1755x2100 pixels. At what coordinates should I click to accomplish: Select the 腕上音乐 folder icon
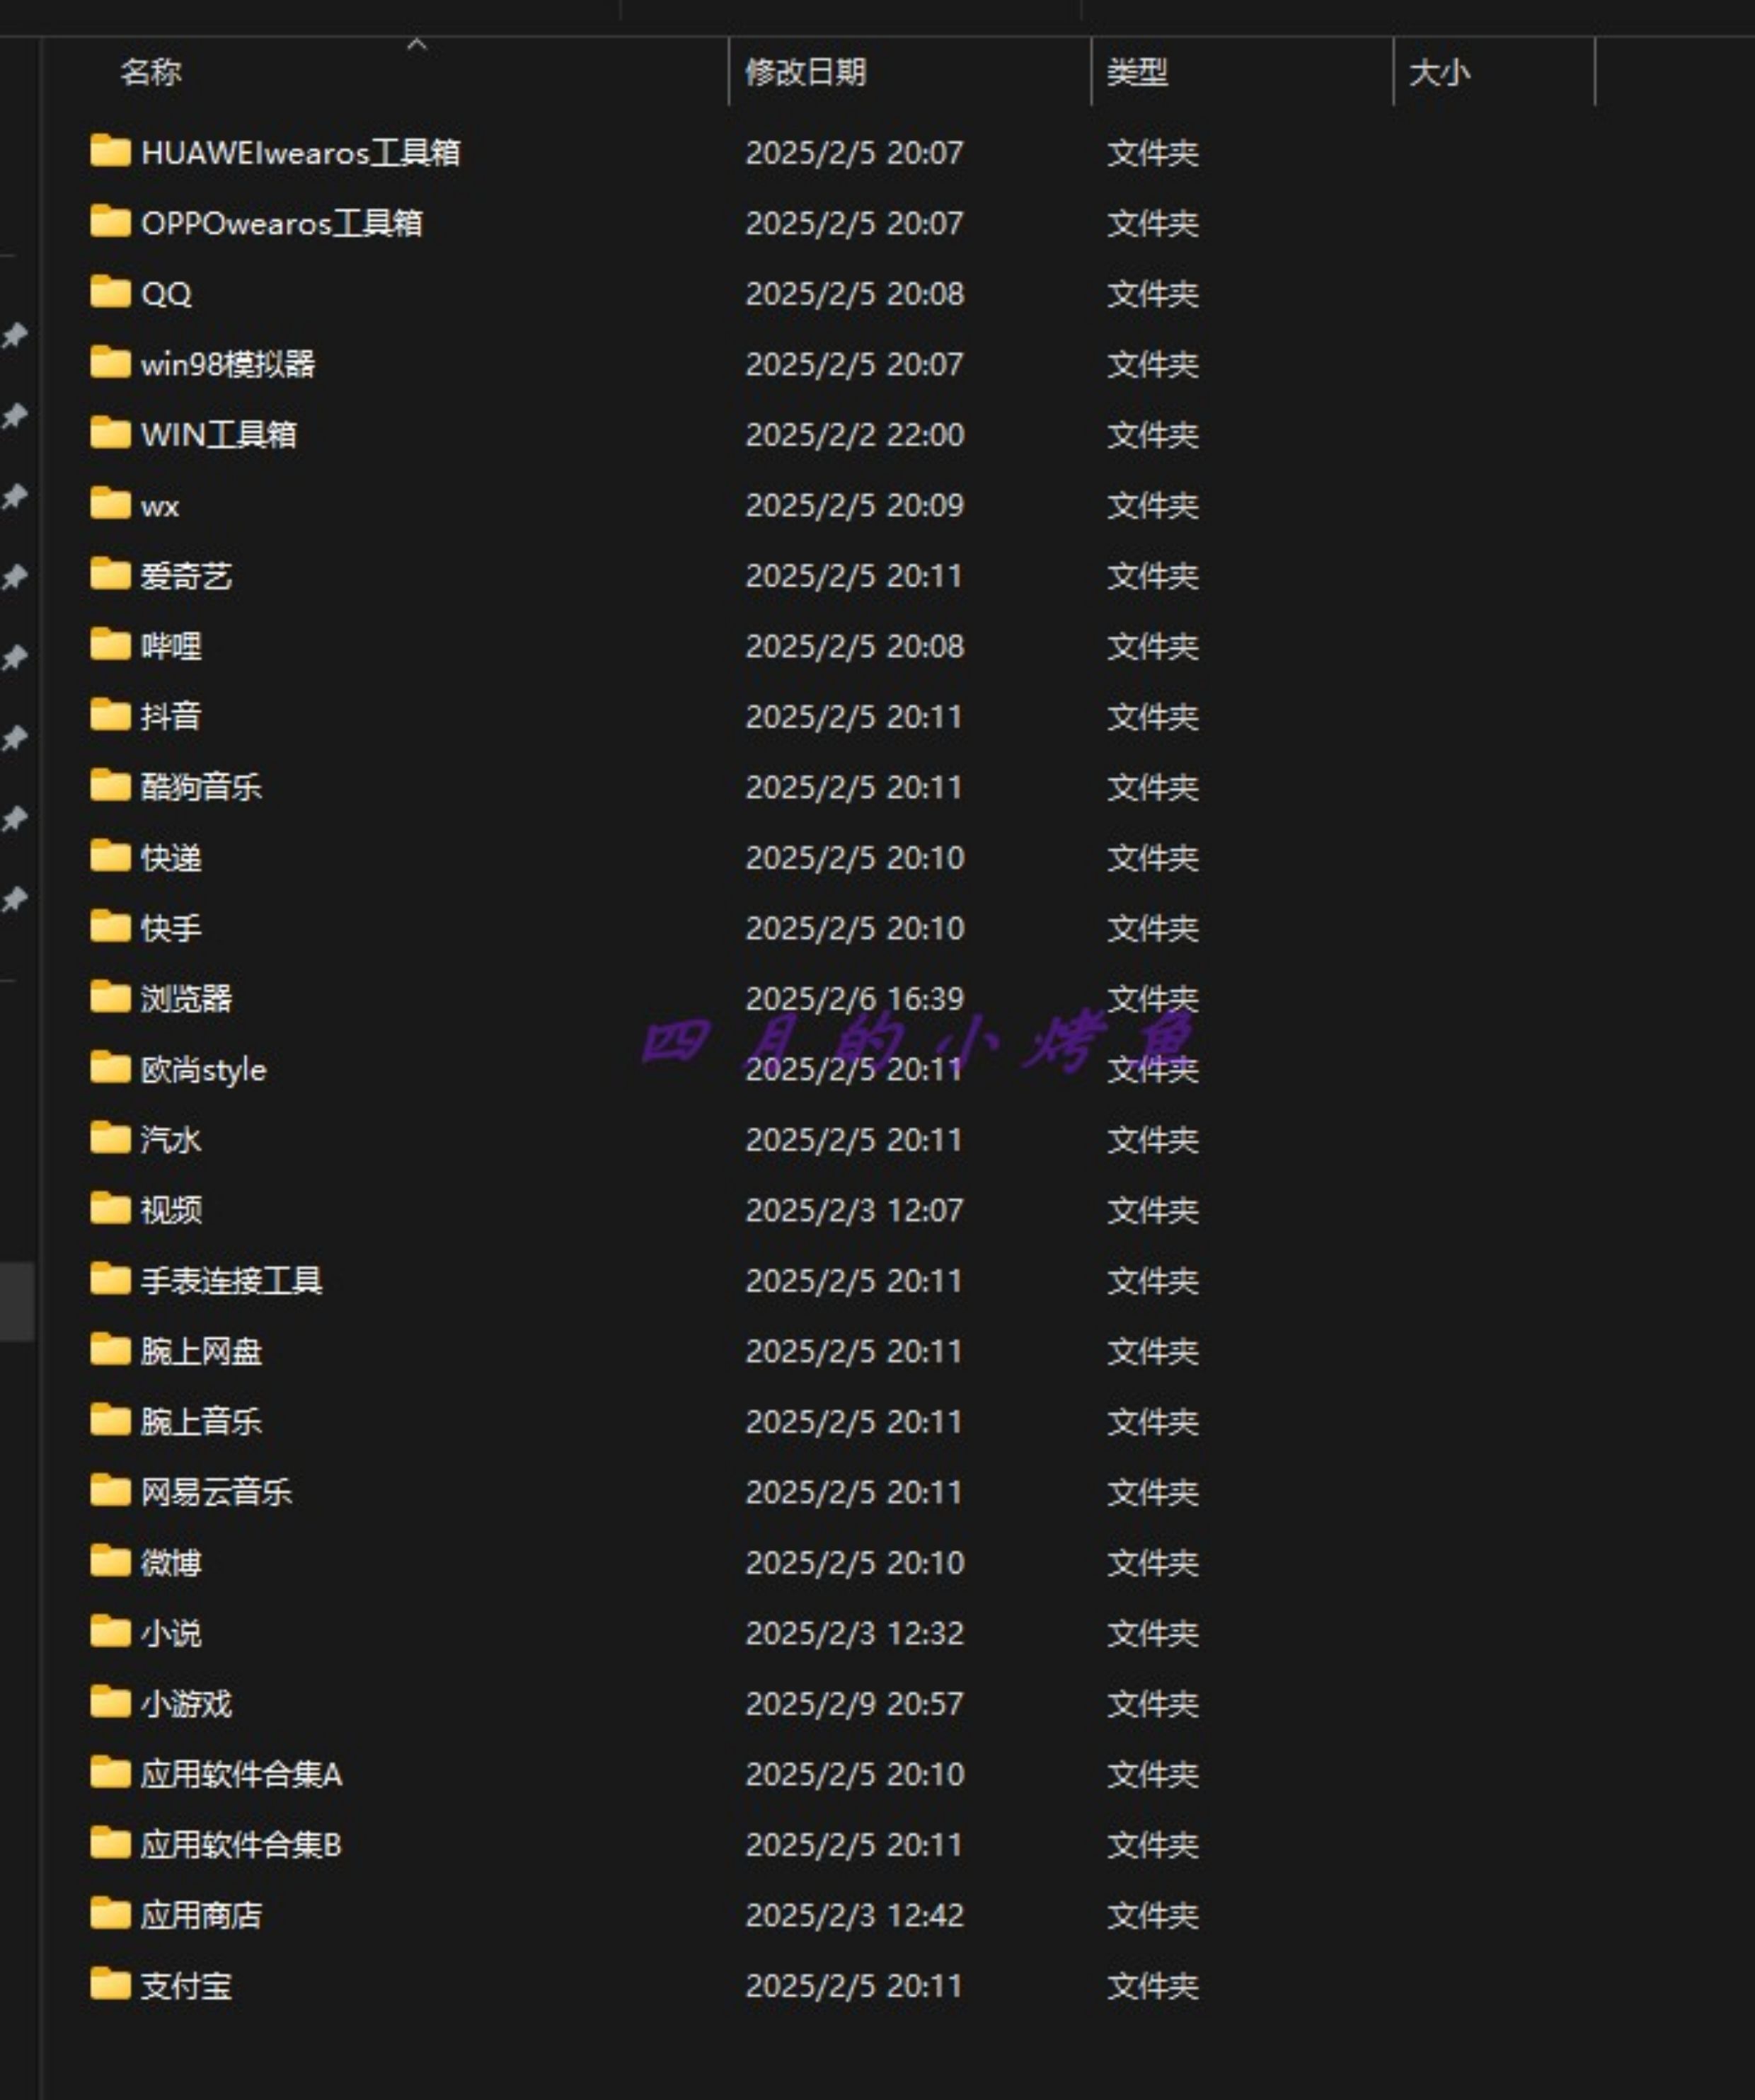pos(110,1420)
